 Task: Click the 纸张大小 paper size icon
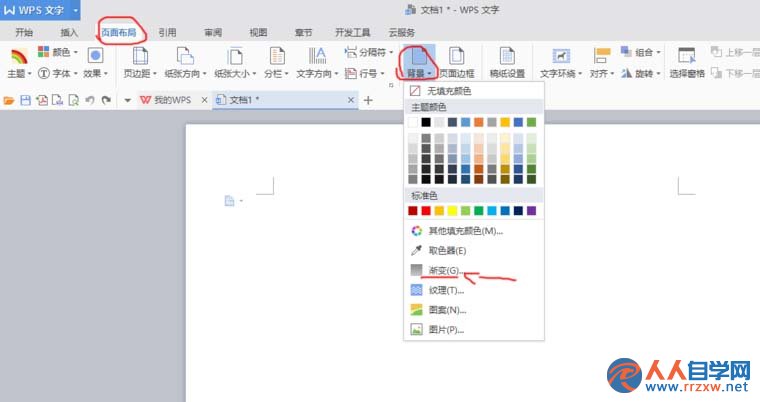pyautogui.click(x=235, y=56)
